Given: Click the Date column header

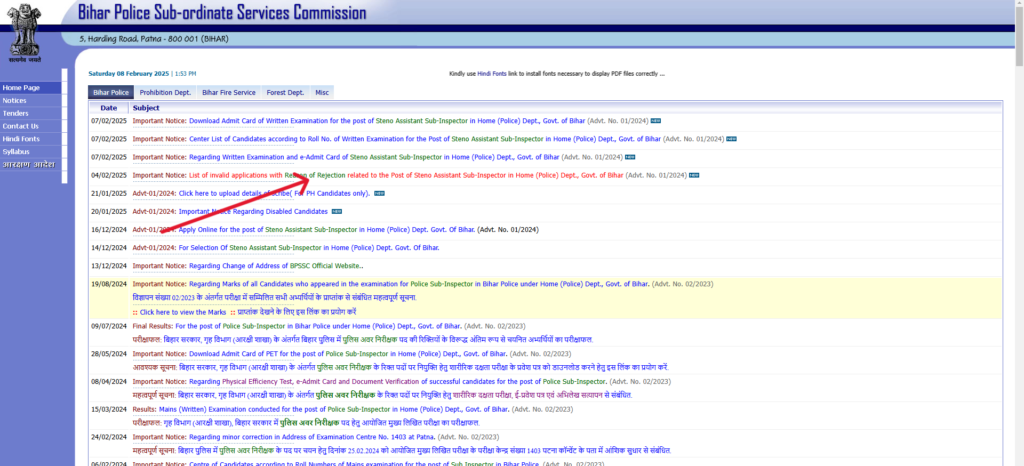Looking at the screenshot, I should click(109, 108).
